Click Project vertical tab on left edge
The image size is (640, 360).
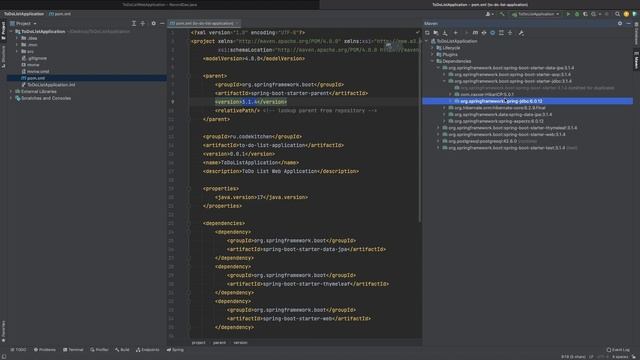3,31
